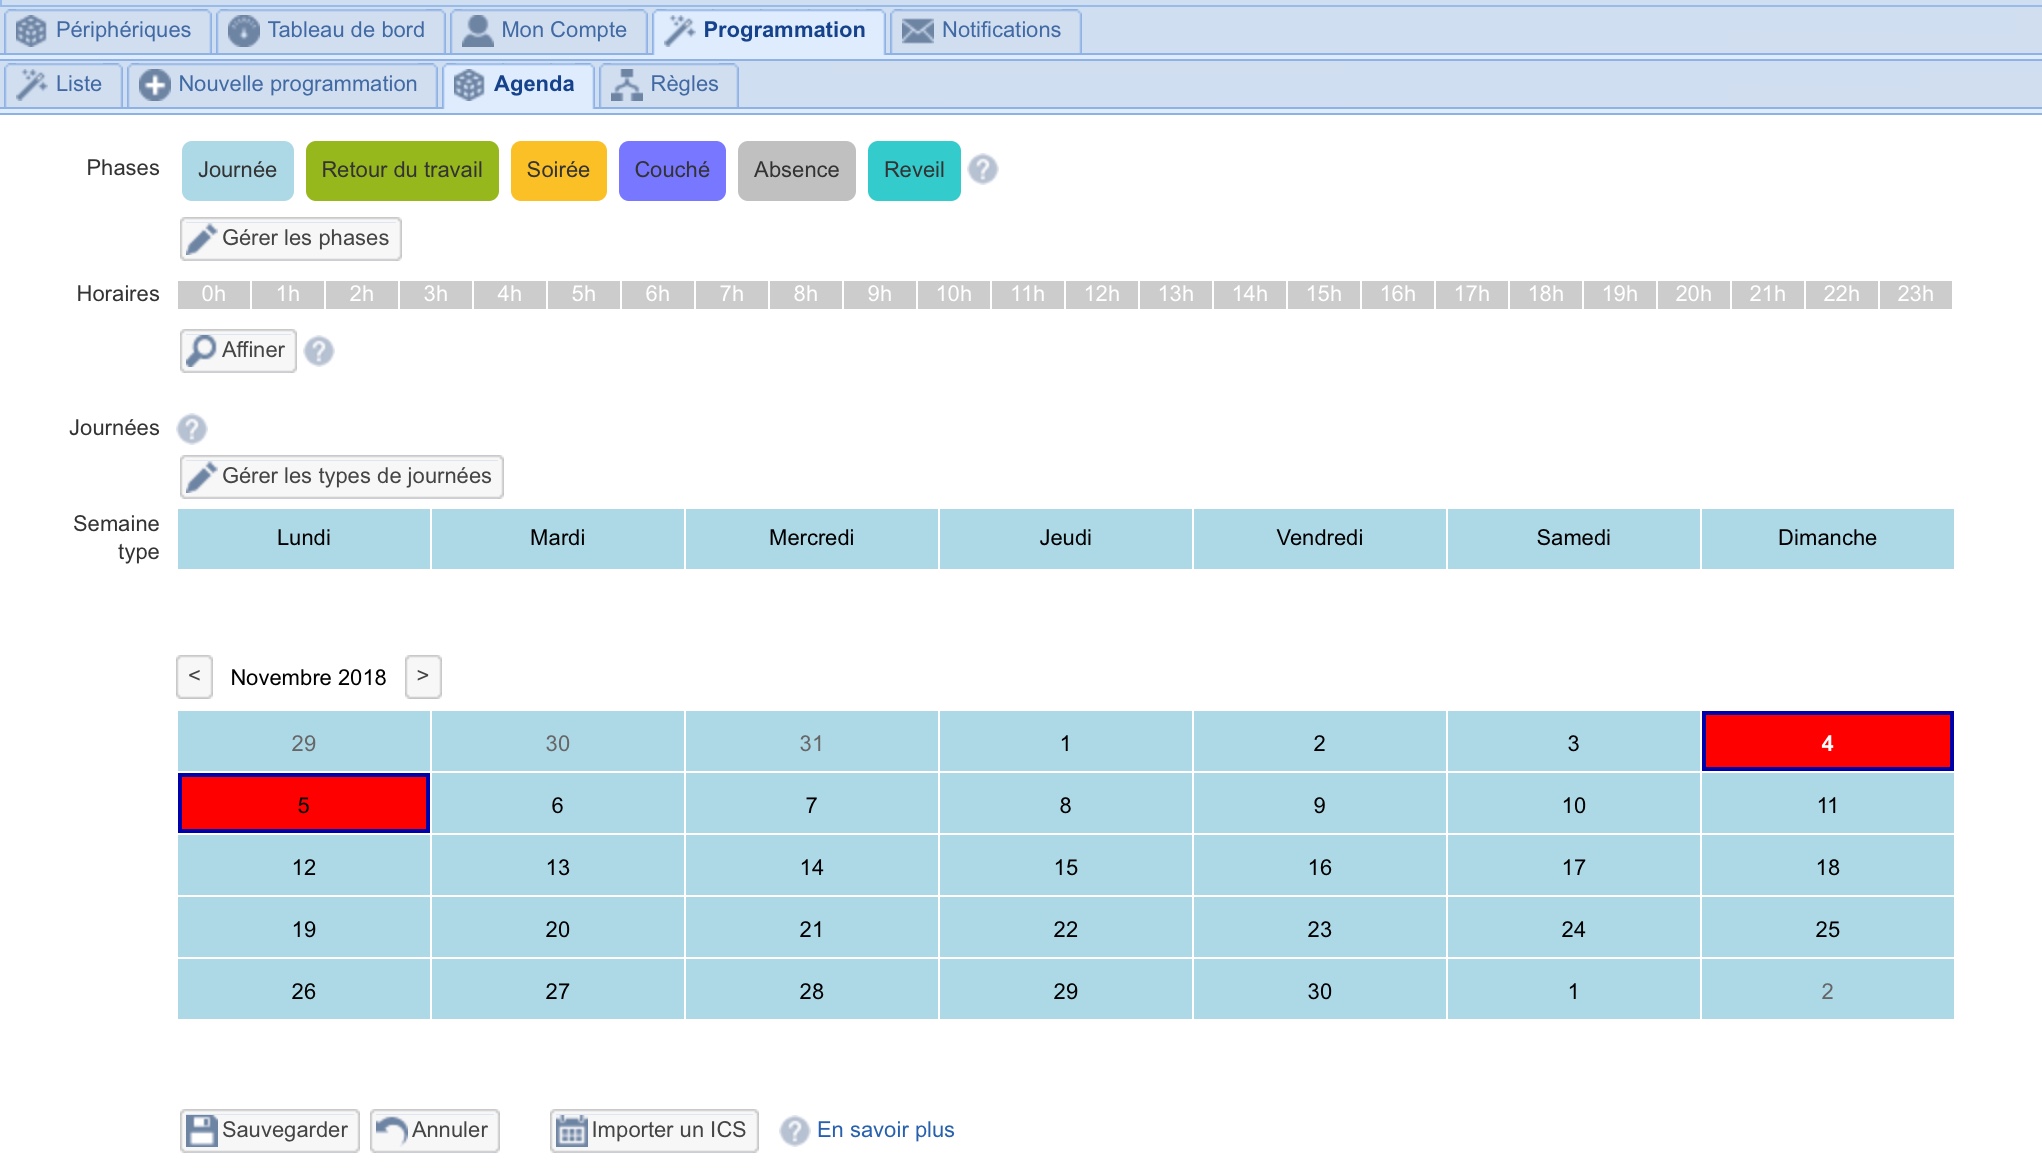Select the 23h time slot
Image resolution: width=2042 pixels, height=1175 pixels.
tap(1916, 294)
